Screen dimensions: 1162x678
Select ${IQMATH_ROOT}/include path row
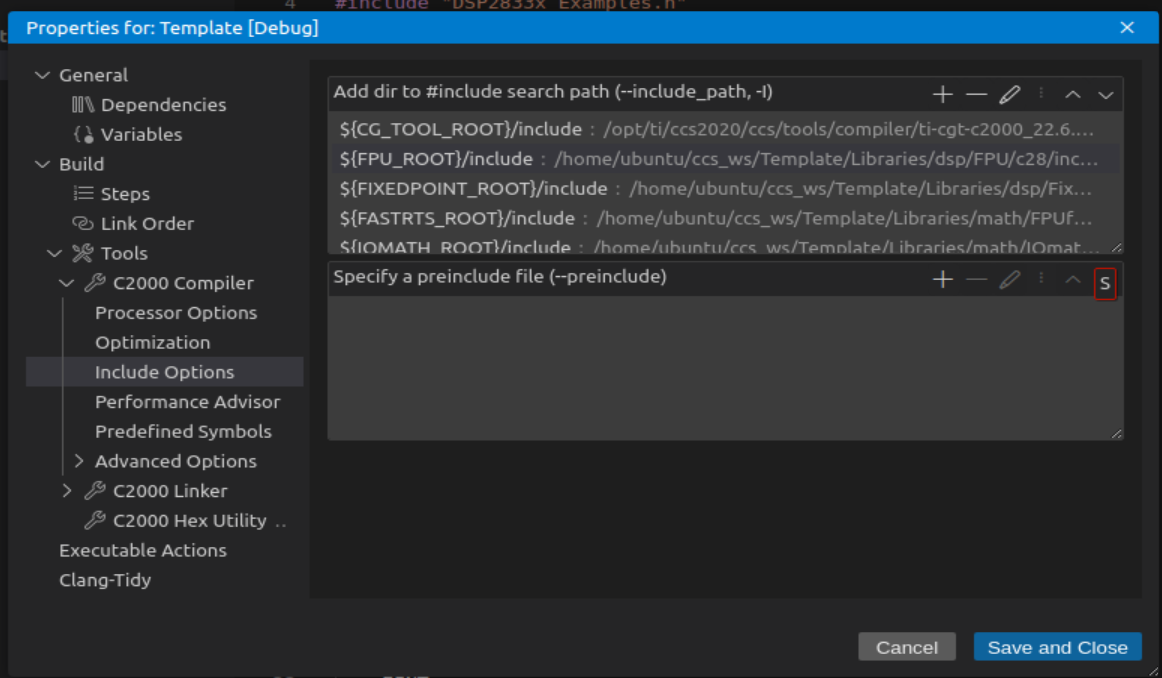pos(725,244)
